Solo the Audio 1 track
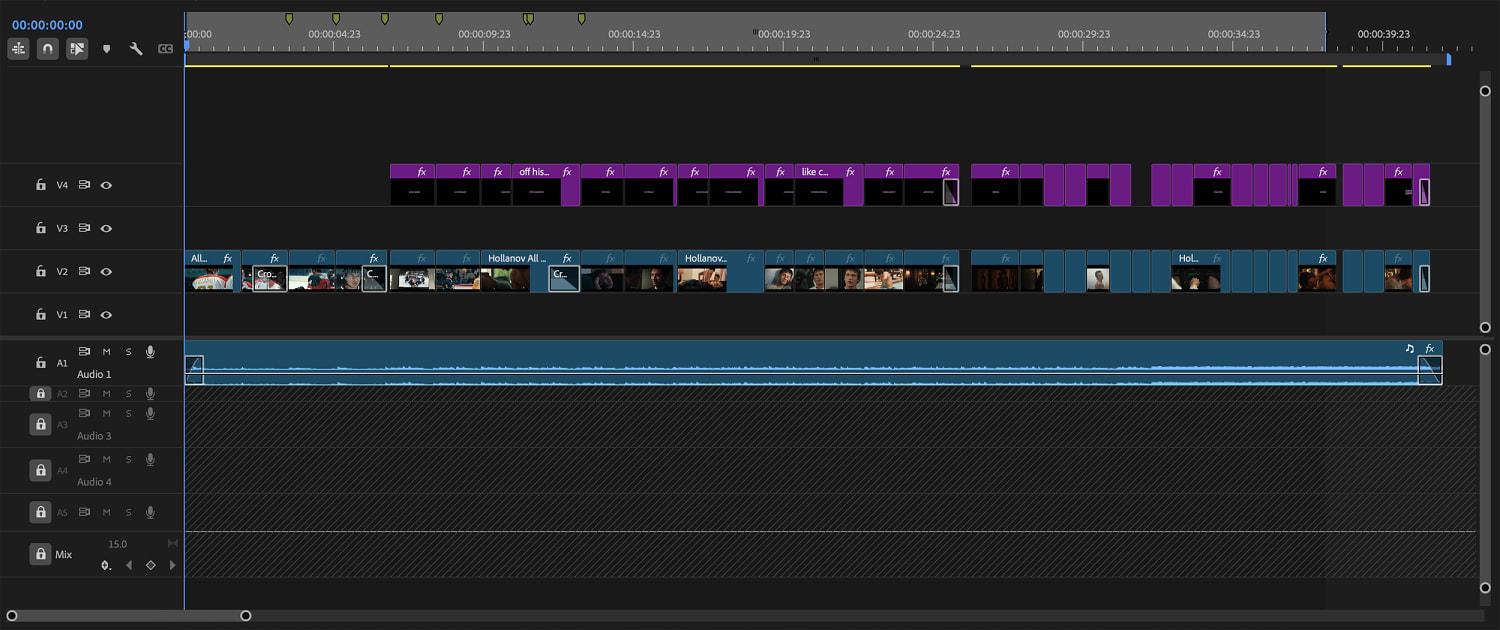Image resolution: width=1500 pixels, height=630 pixels. click(x=128, y=352)
